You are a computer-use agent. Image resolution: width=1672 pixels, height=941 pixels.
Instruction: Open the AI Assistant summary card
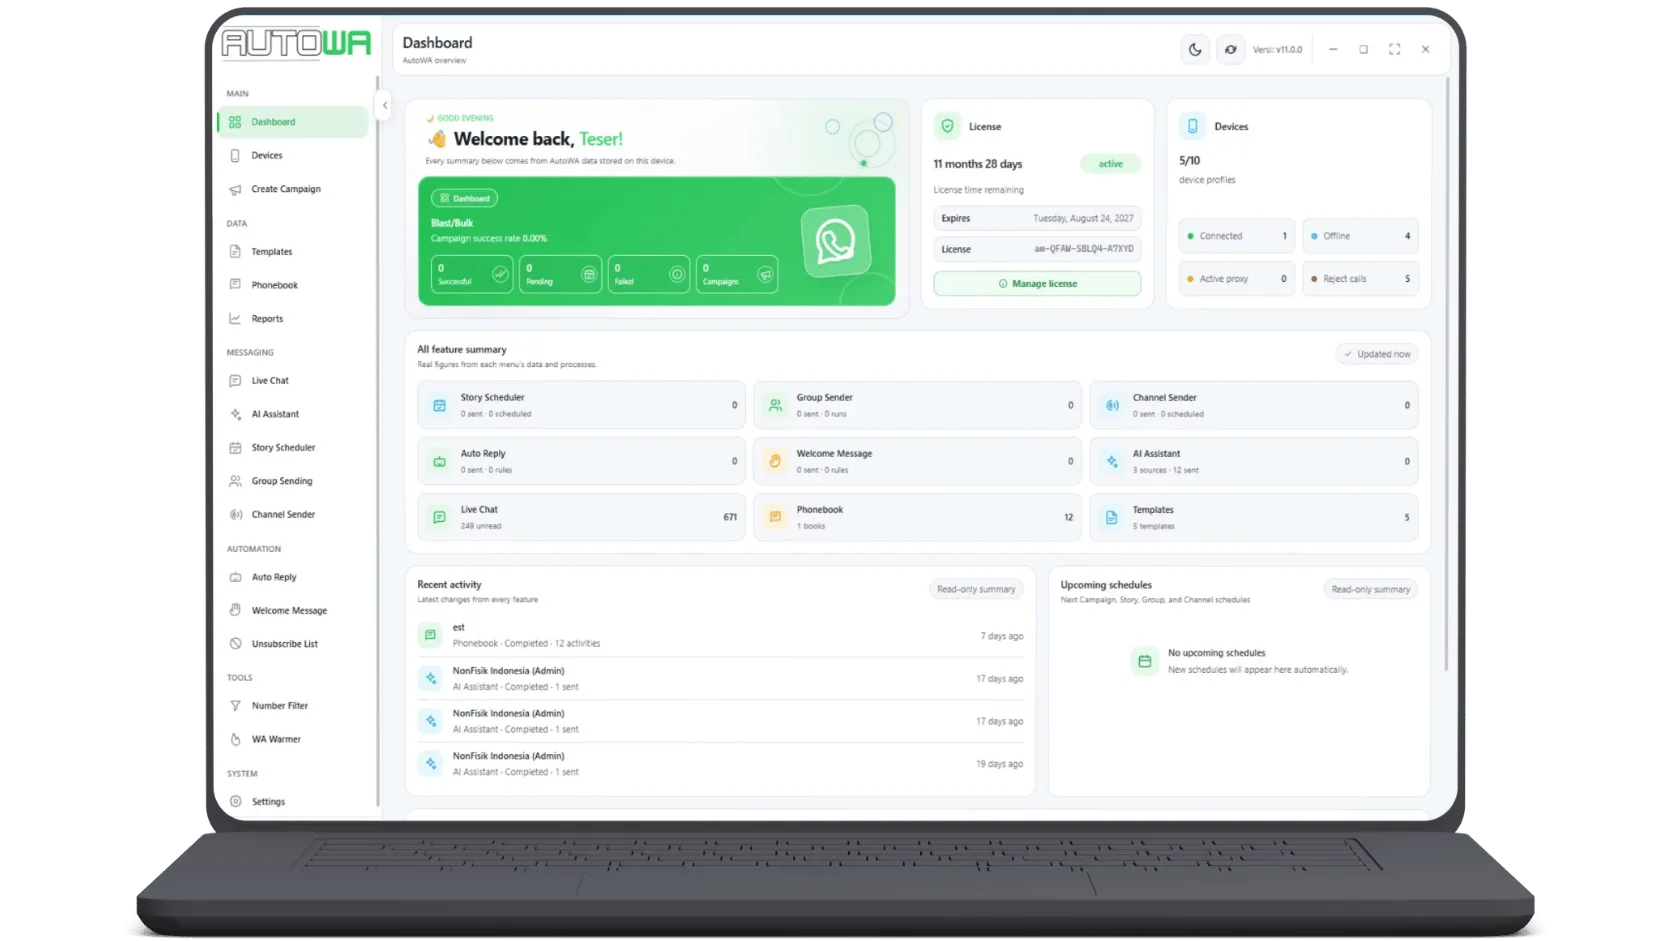pyautogui.click(x=1253, y=461)
